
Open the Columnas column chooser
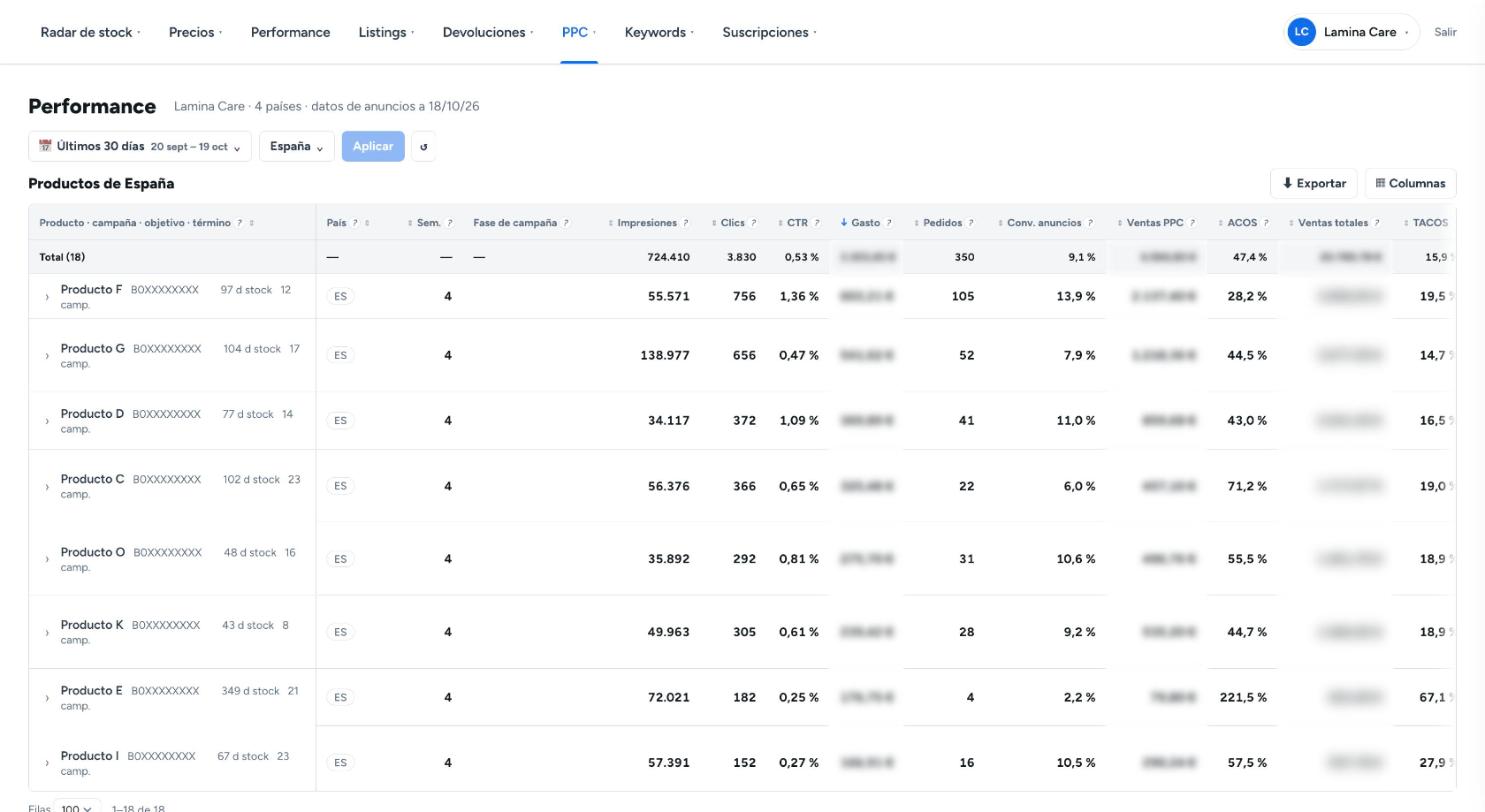(1410, 184)
